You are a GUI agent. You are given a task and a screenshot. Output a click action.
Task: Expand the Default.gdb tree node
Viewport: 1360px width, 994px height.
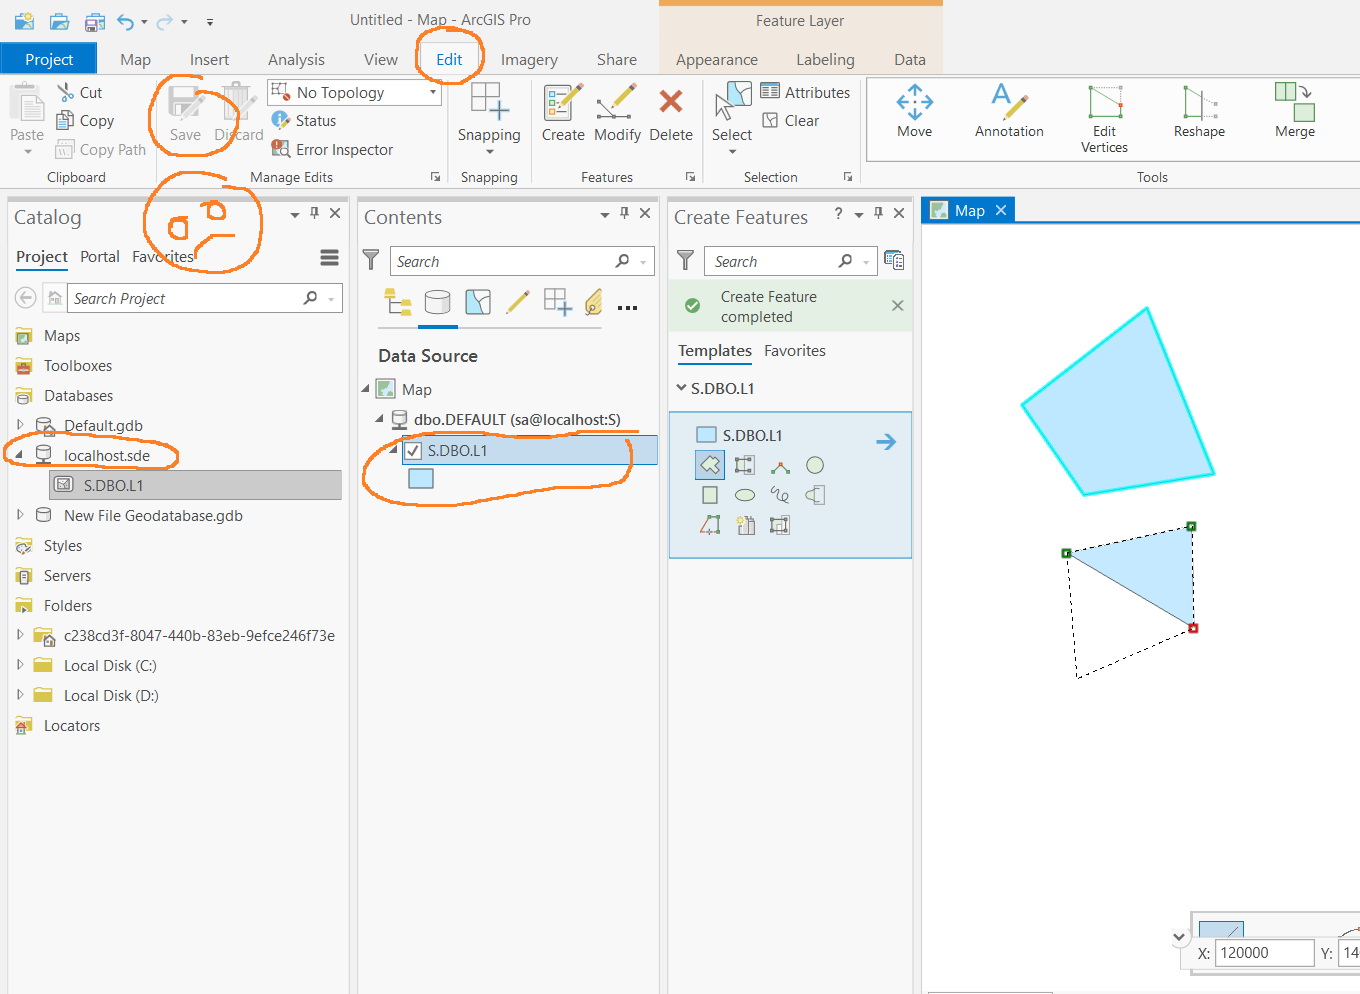pyautogui.click(x=20, y=425)
